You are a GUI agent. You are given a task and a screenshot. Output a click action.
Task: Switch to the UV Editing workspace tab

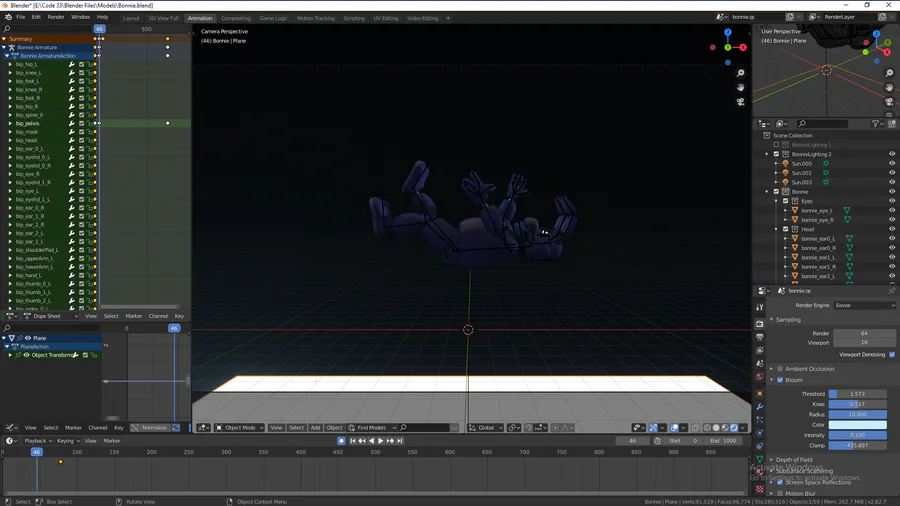click(x=386, y=18)
